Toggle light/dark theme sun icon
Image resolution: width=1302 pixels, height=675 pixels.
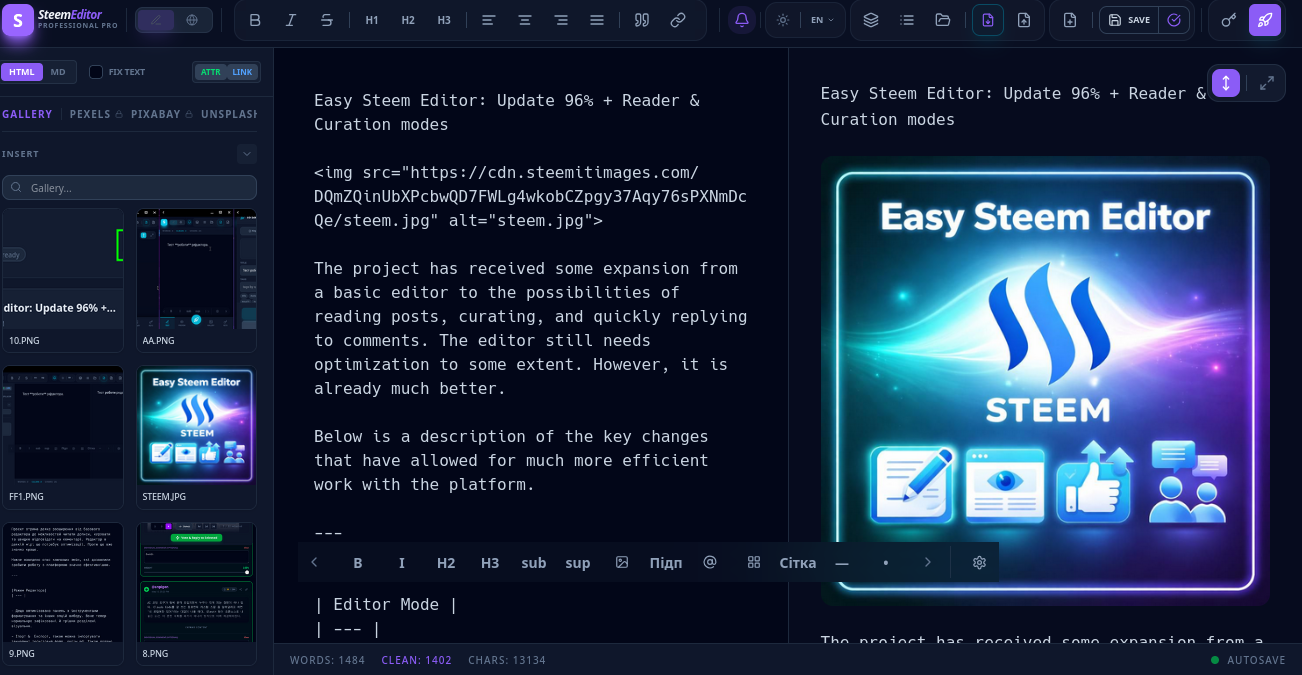coord(782,20)
